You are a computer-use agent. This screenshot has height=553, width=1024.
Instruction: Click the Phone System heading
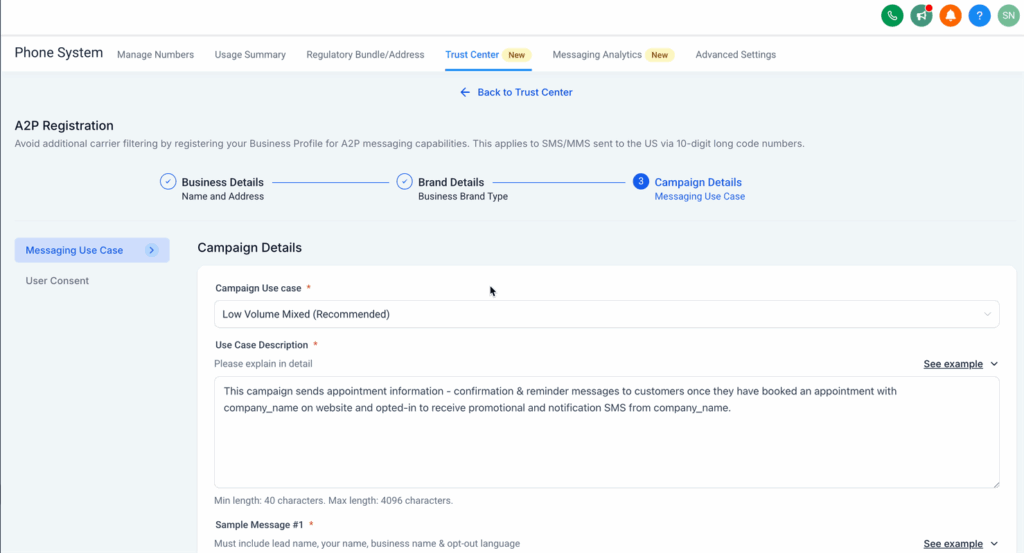click(59, 53)
